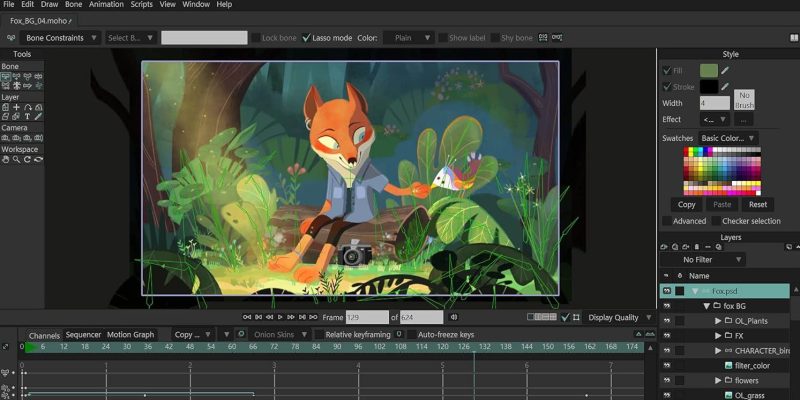This screenshot has height=400, width=800.
Task: Switch to the Sequencer tab
Action: point(83,335)
